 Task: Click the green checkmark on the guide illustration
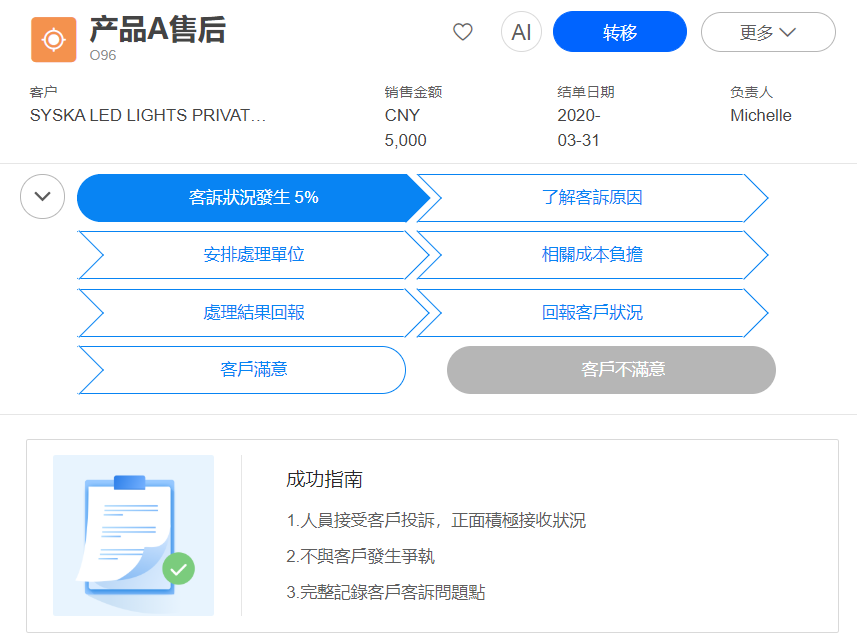179,568
